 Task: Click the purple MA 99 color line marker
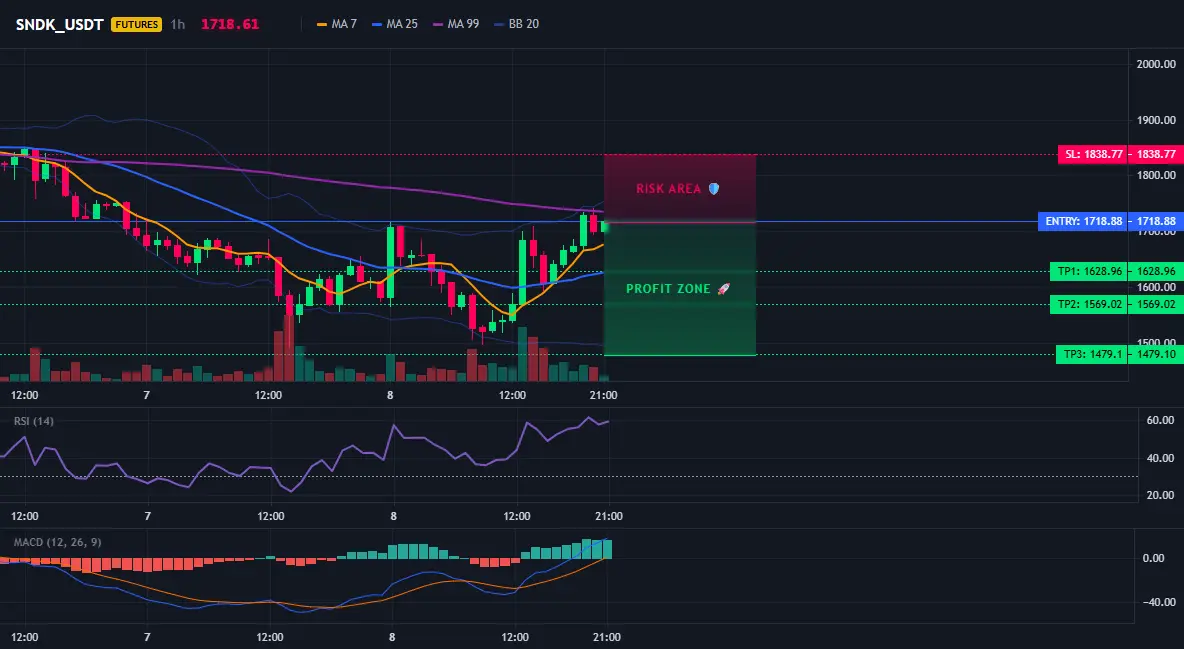438,24
